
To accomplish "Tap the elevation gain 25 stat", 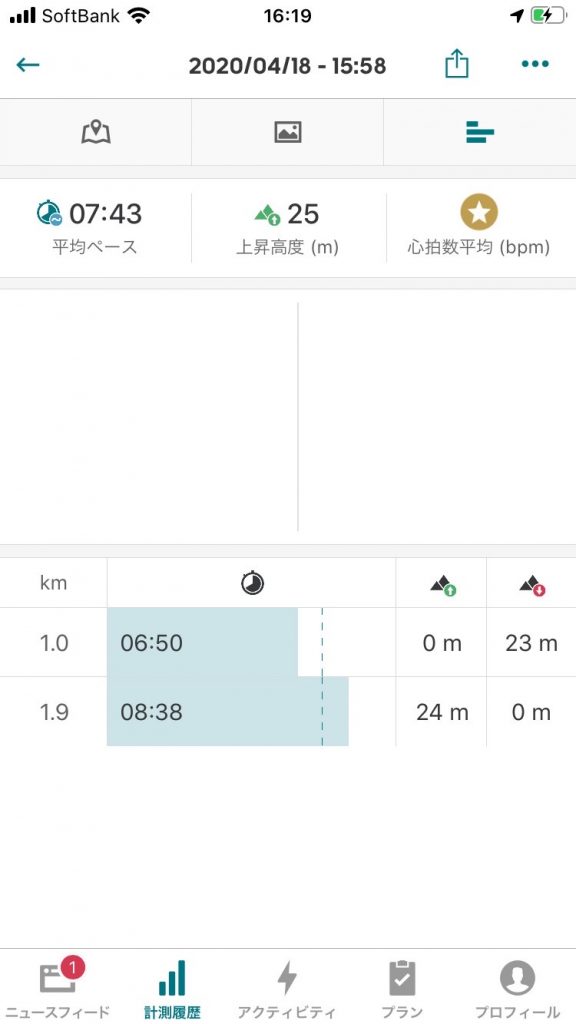I will [x=287, y=227].
